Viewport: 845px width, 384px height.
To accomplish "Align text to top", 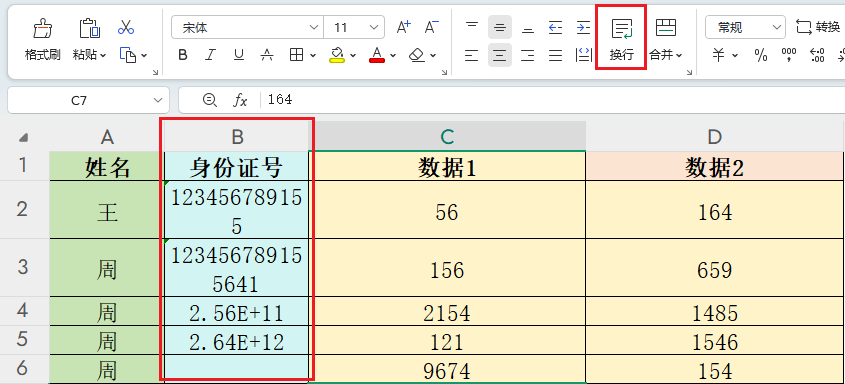I will 472,26.
